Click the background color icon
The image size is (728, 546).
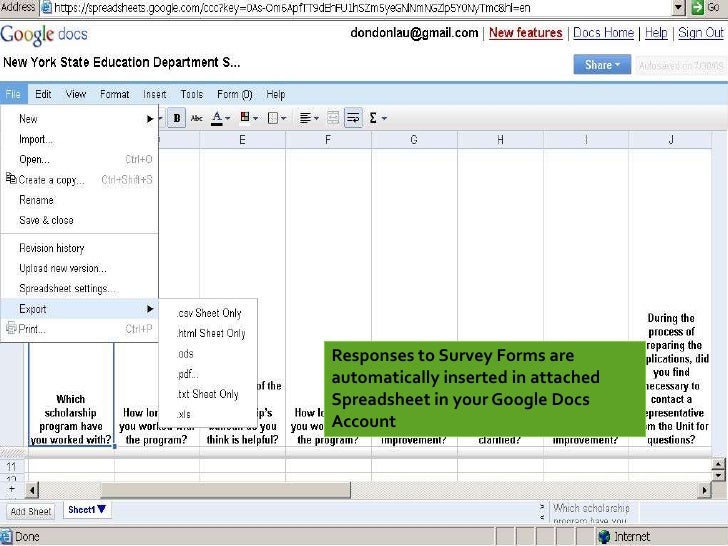coord(245,117)
